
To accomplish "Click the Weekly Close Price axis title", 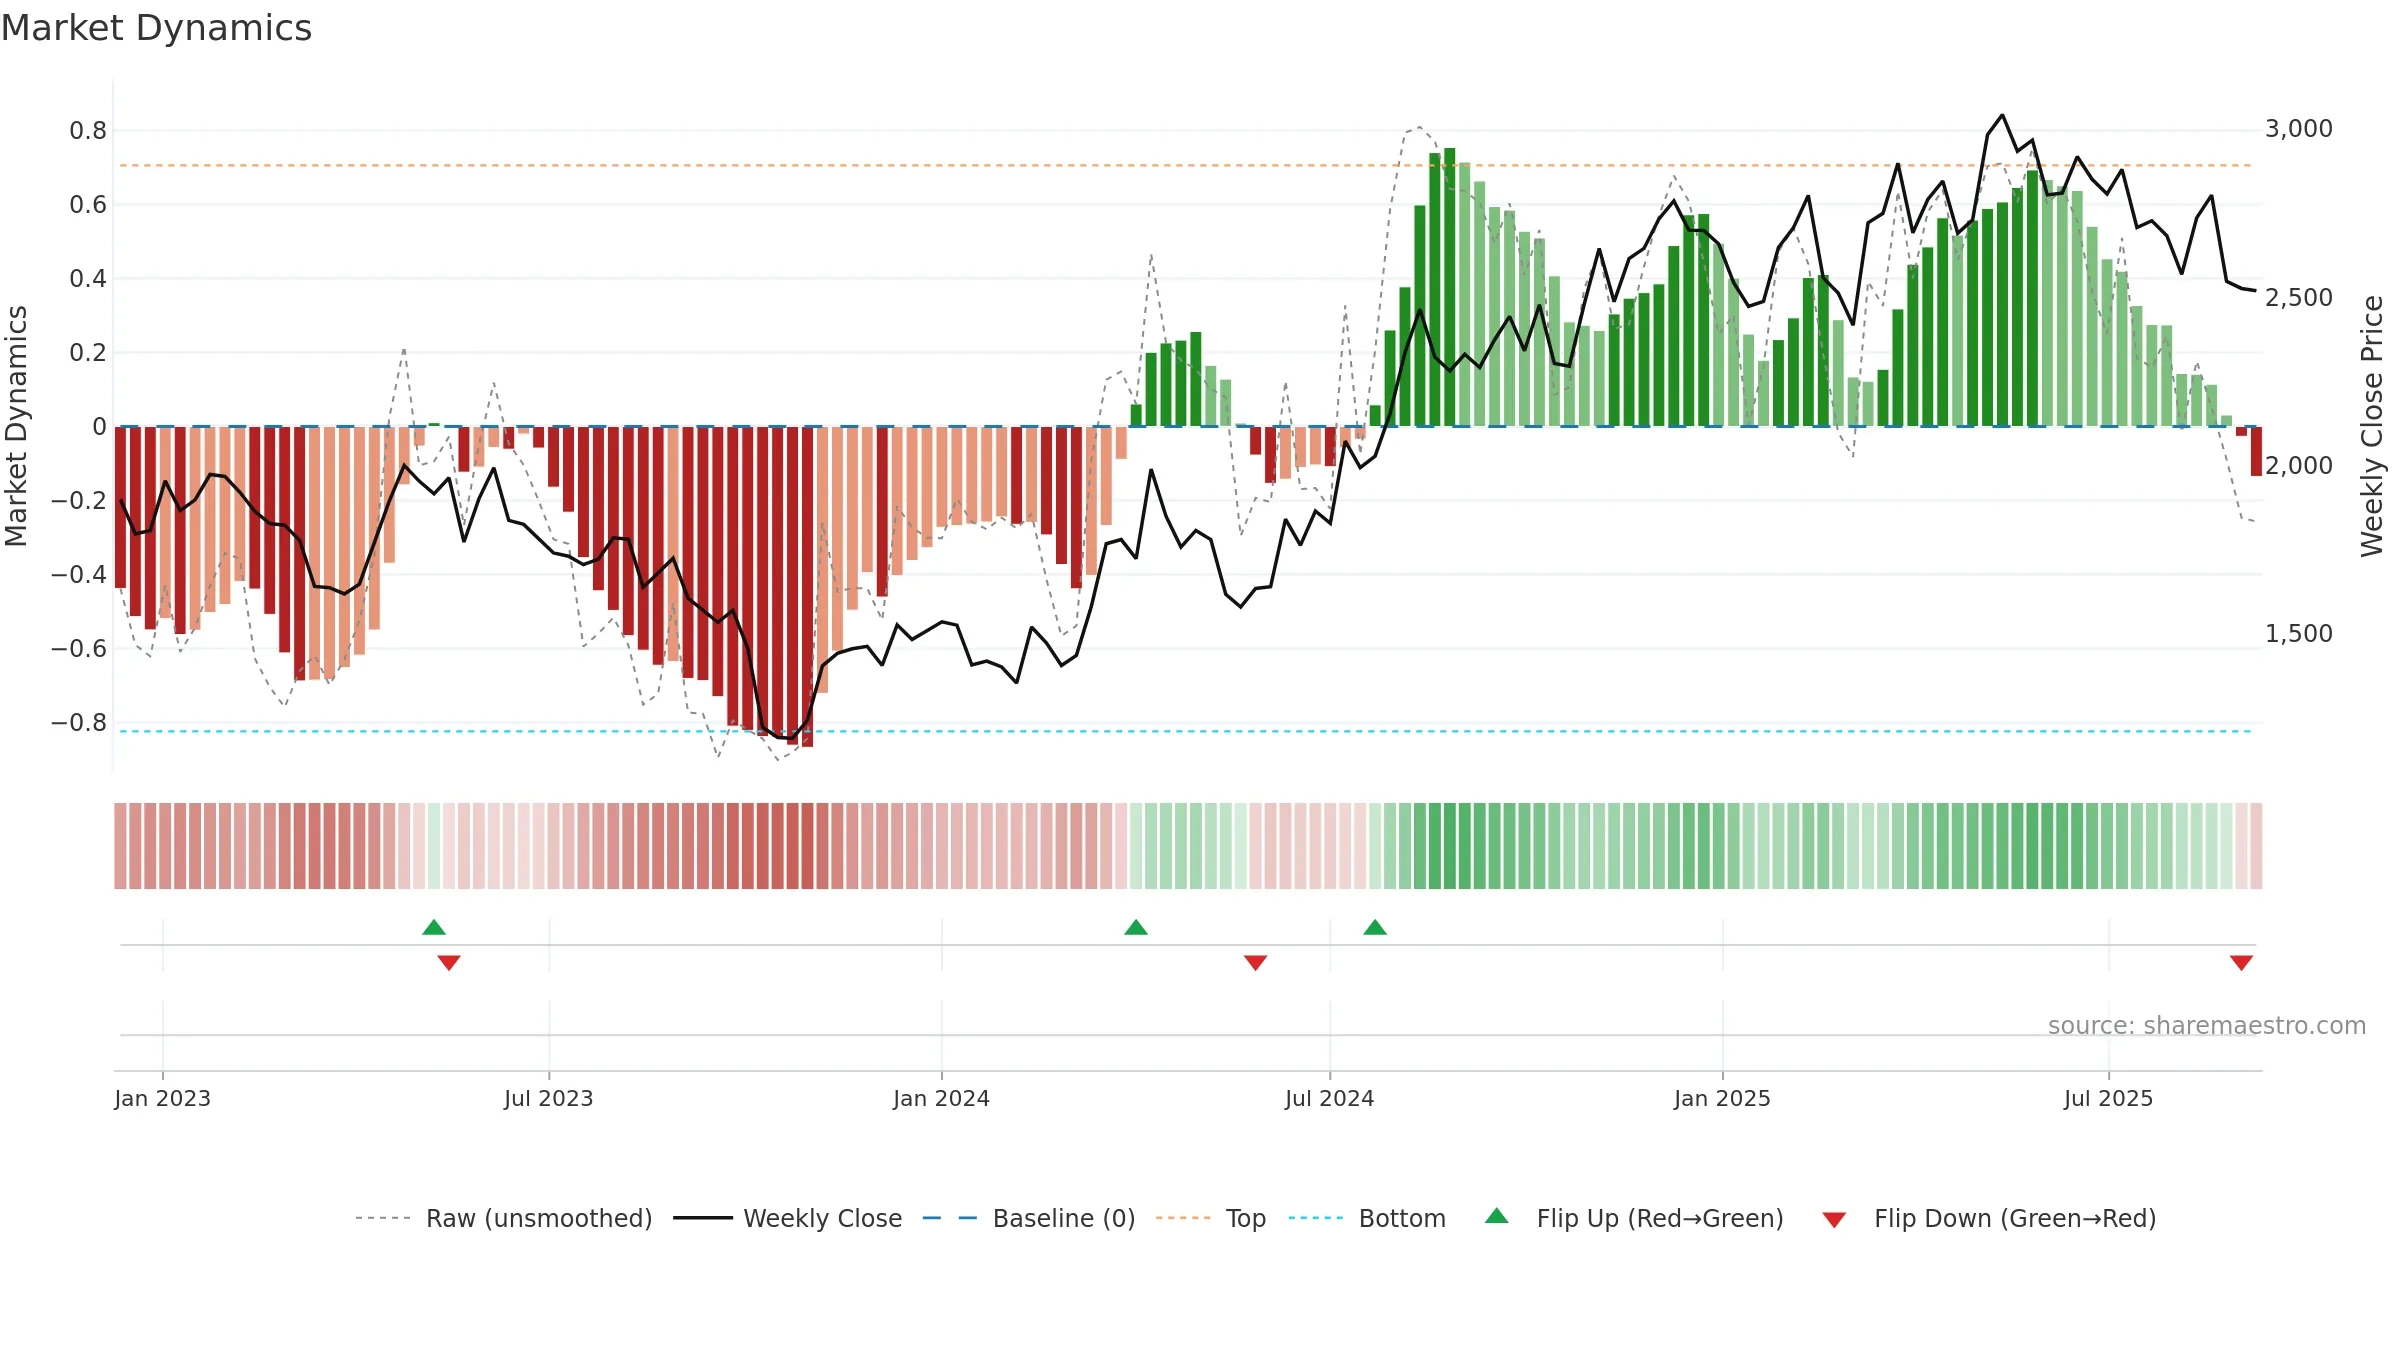I will [2372, 426].
